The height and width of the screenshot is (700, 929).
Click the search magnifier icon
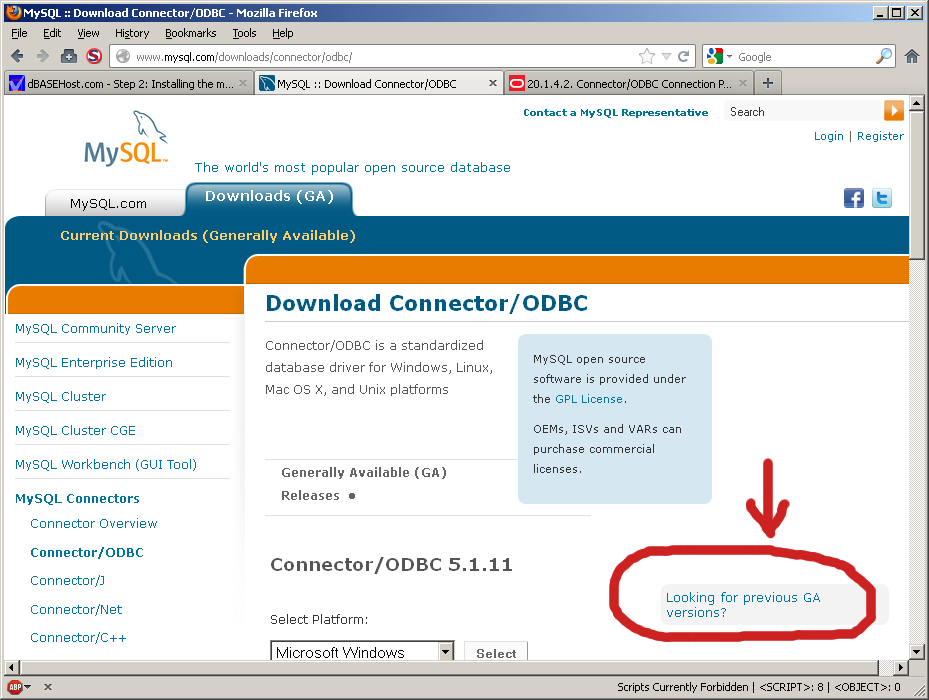coord(883,56)
